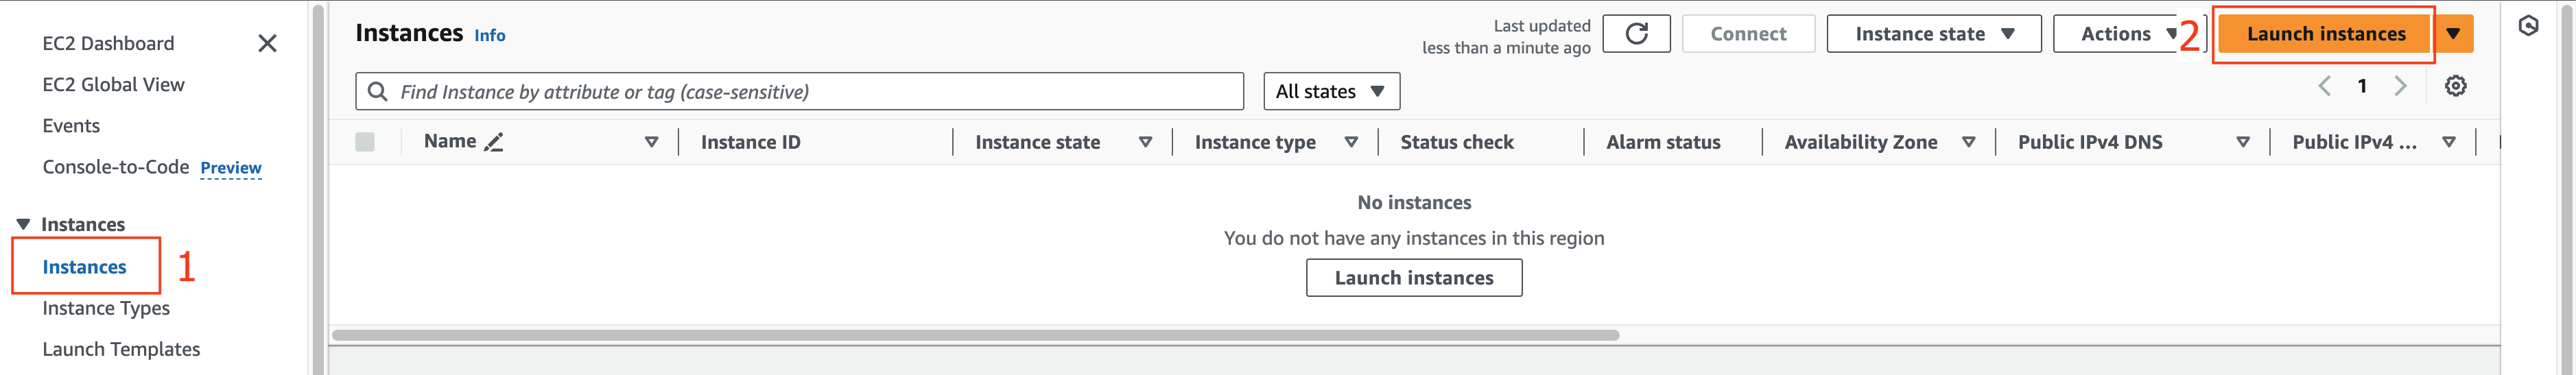Image resolution: width=2576 pixels, height=375 pixels.
Task: Sort by the Public IPv4 ... column arrow
Action: click(2449, 142)
